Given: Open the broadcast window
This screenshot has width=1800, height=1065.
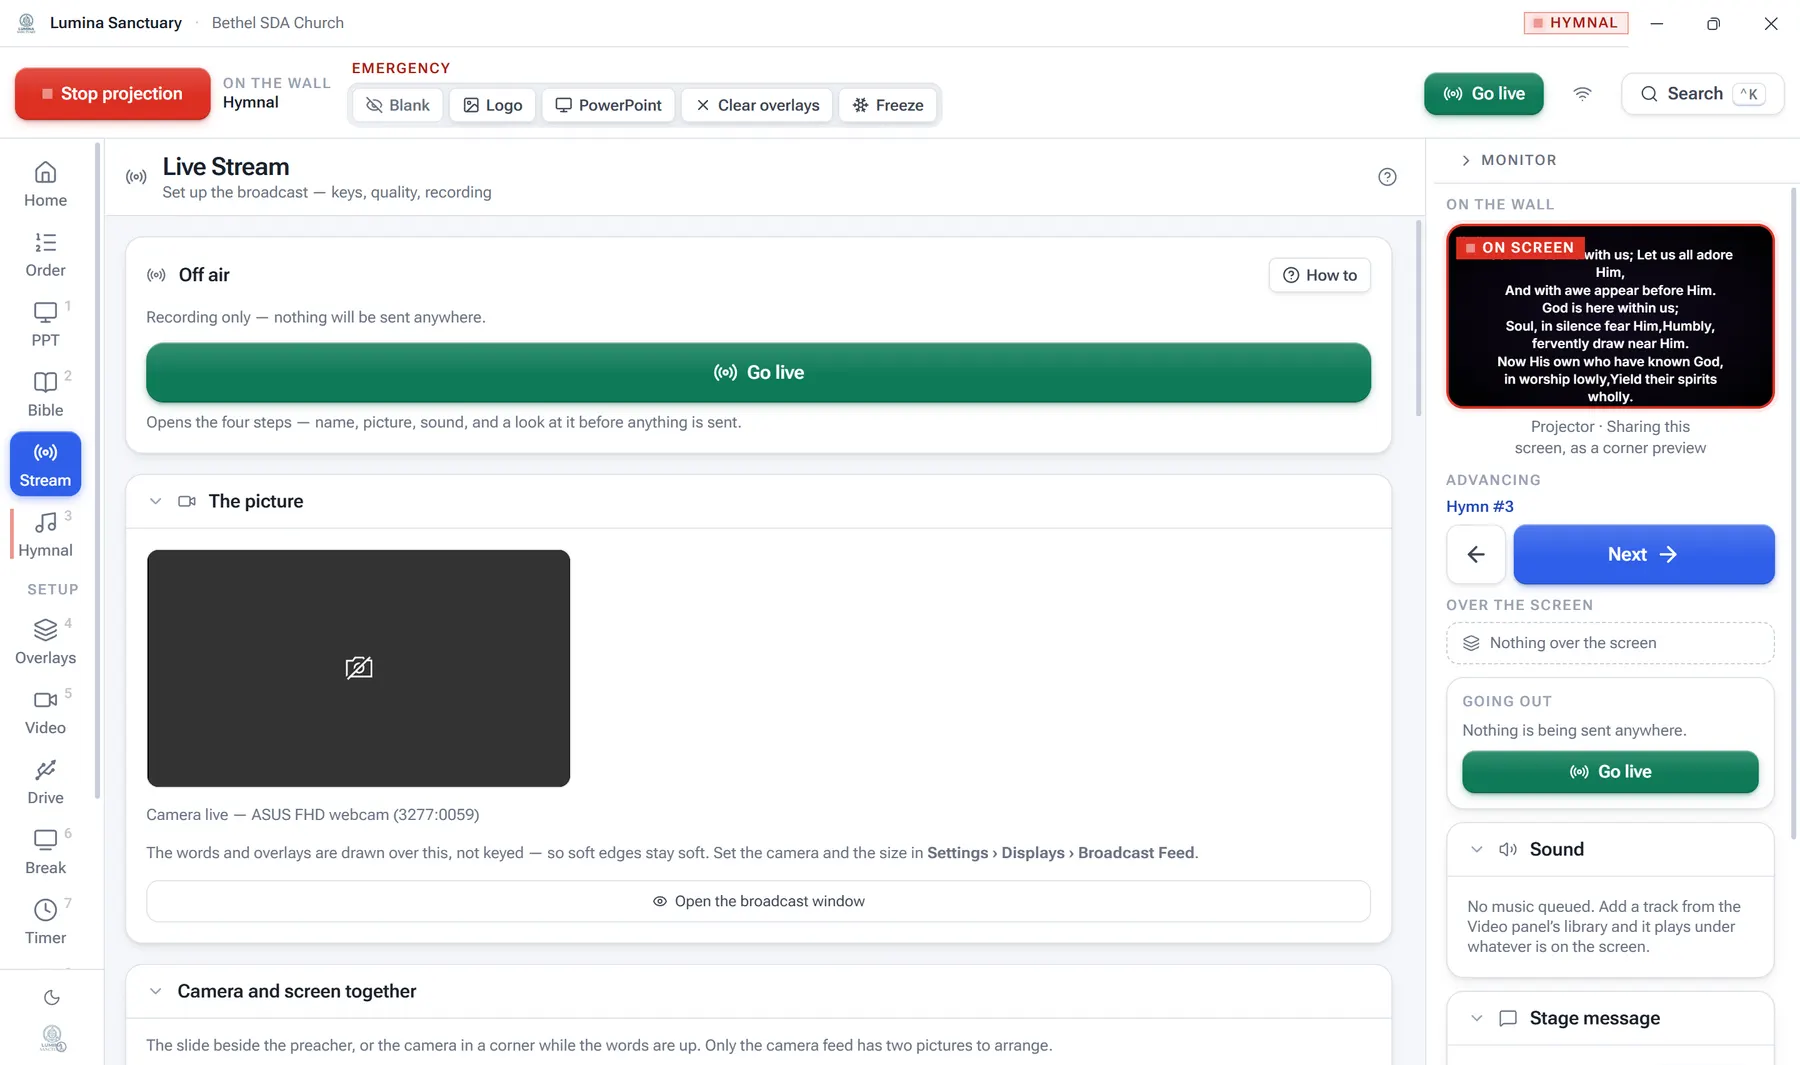Looking at the screenshot, I should (x=758, y=901).
